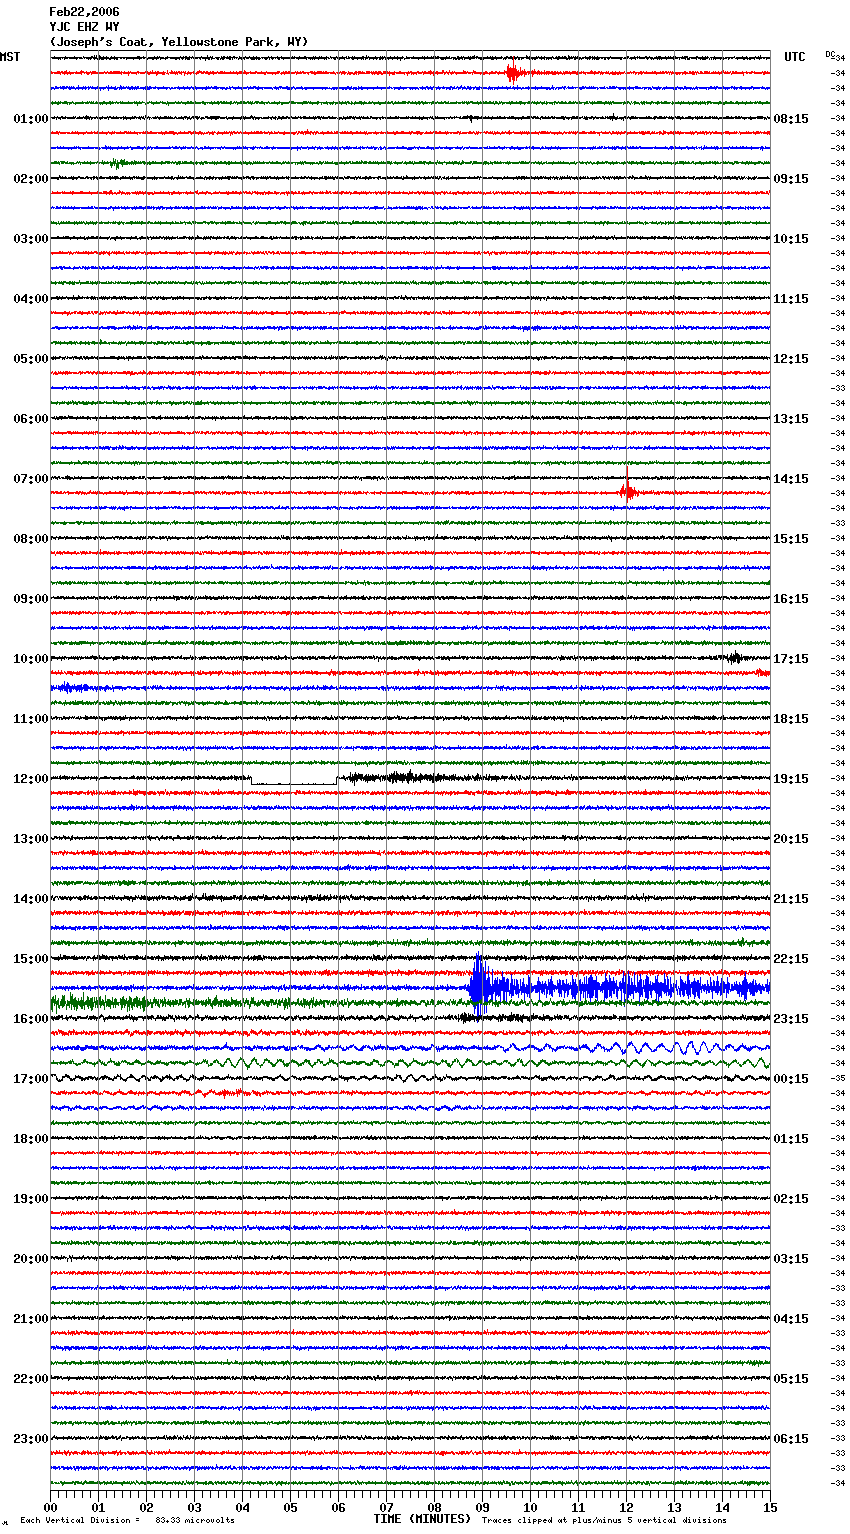
Task: Click the 05:00 MST row label
Action: coord(31,359)
